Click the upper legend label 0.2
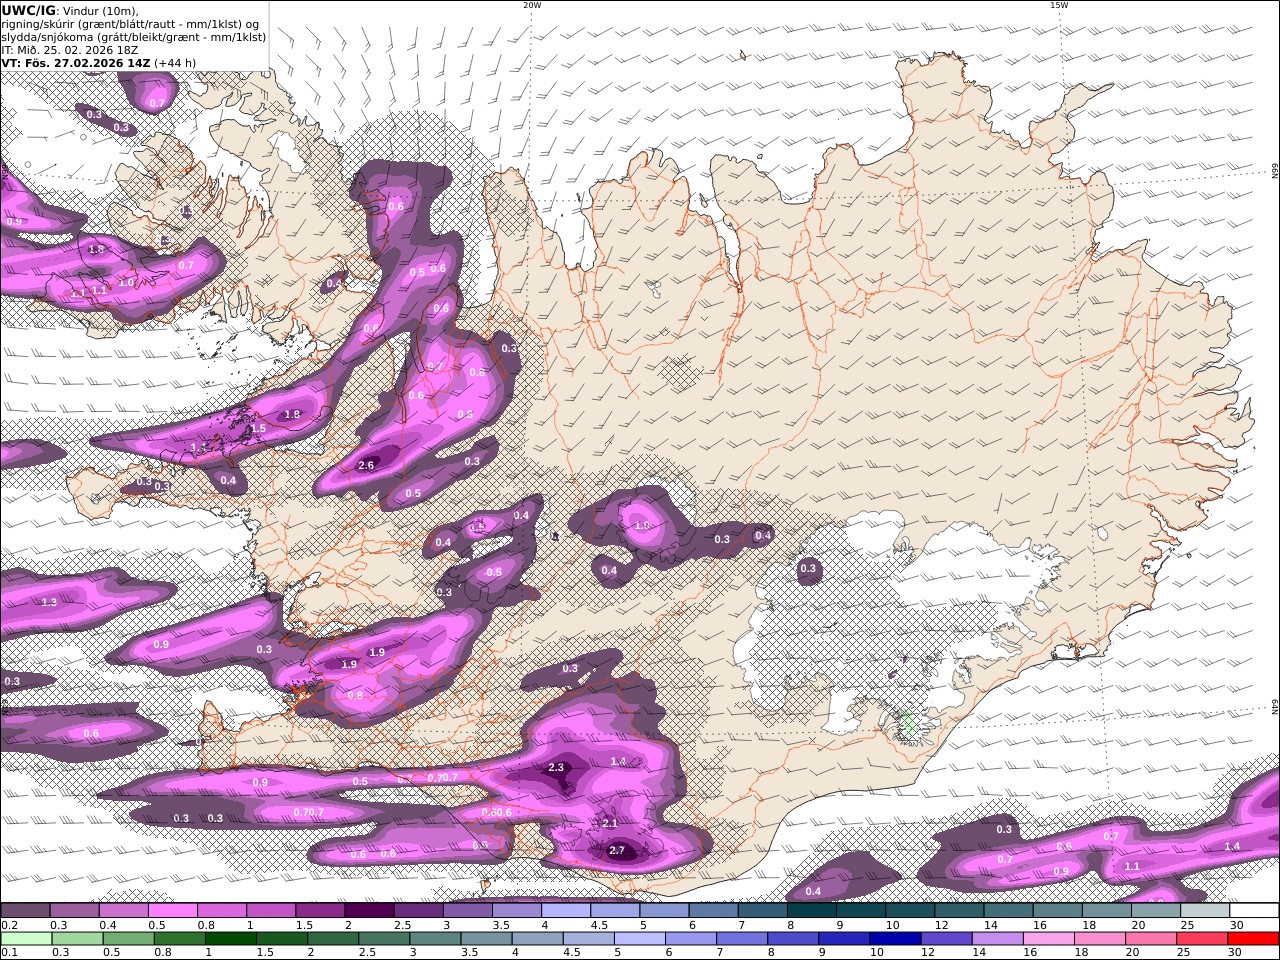 8,925
